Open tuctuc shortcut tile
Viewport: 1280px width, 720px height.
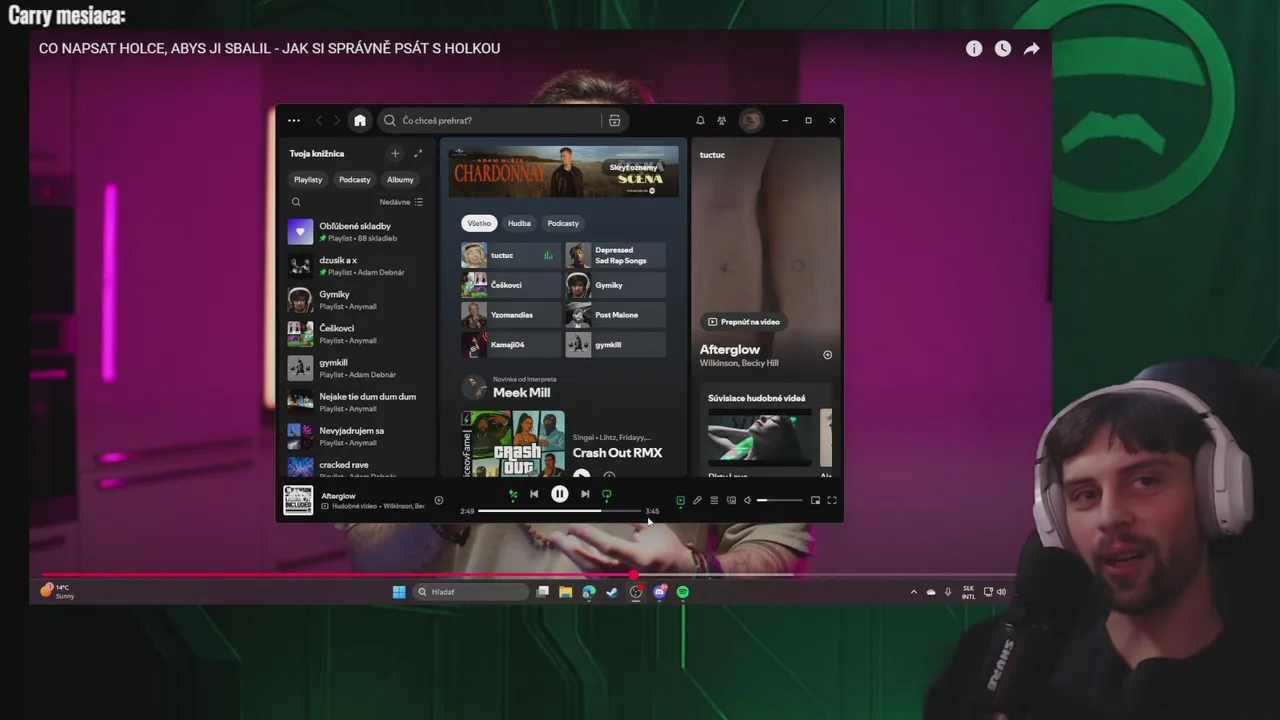tap(511, 255)
